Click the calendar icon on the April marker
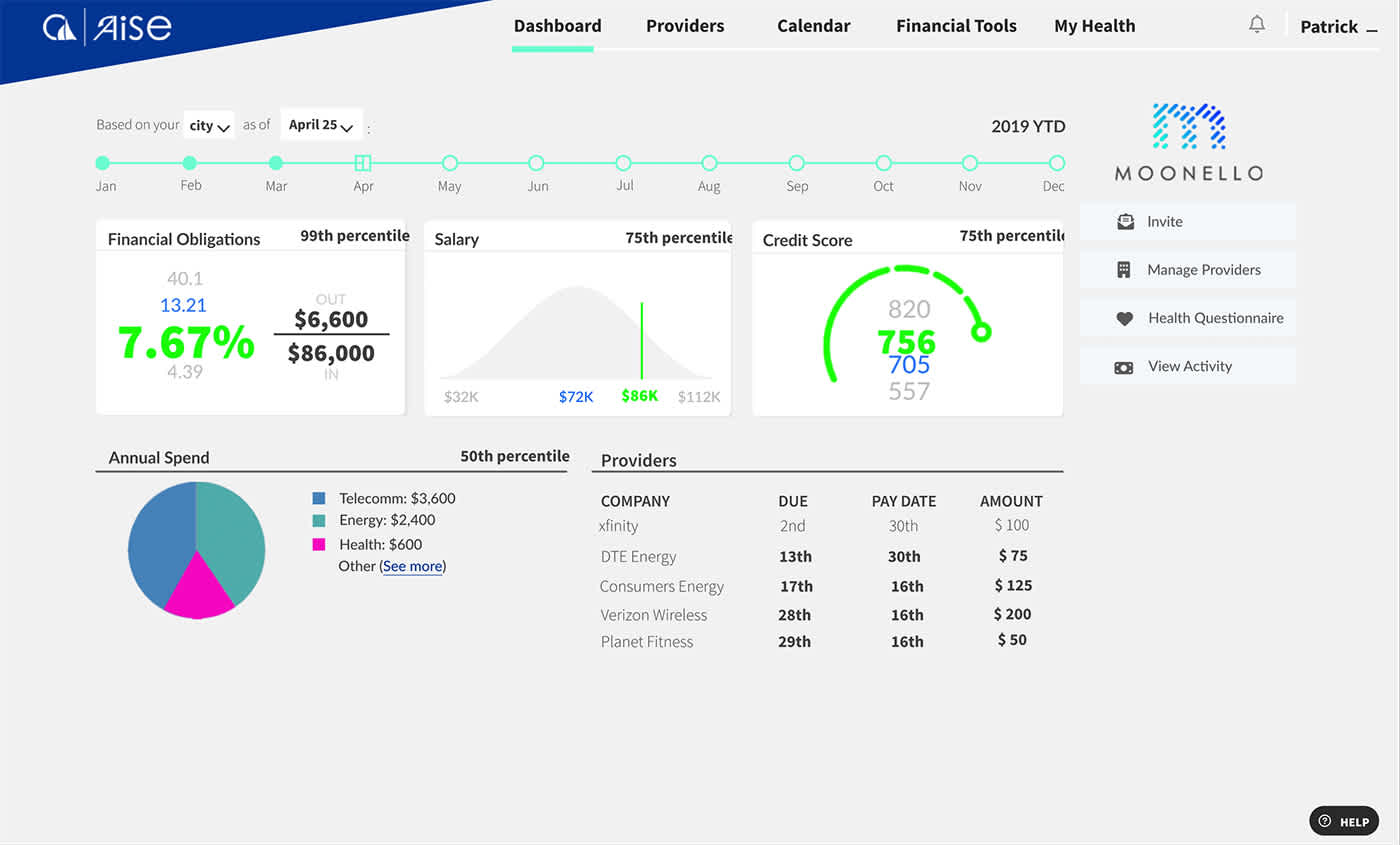 (x=363, y=162)
